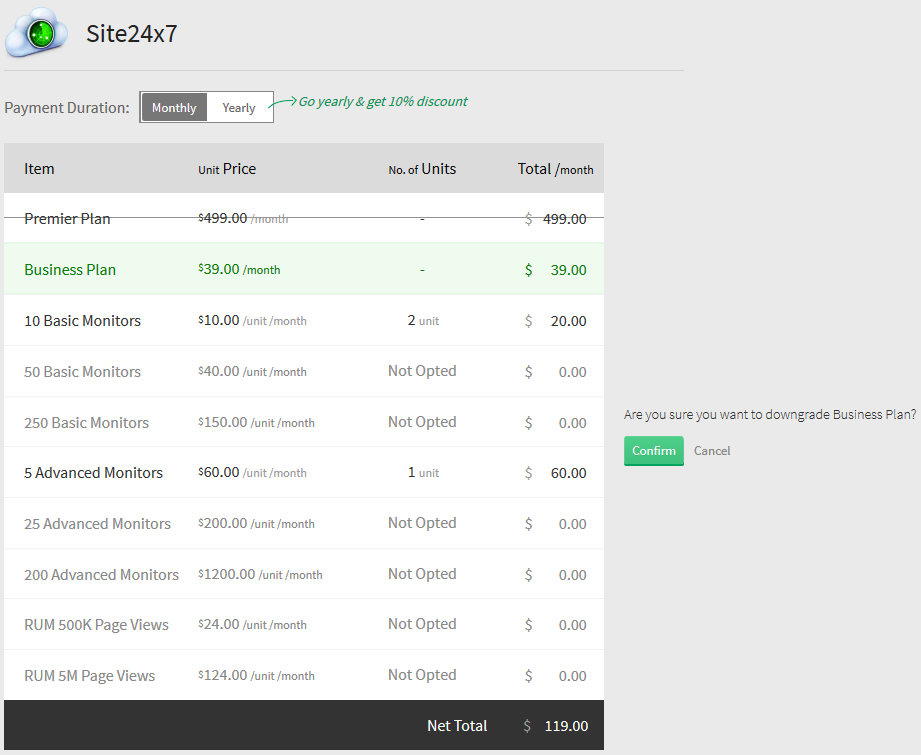This screenshot has height=755, width=921.
Task: Select the Business Plan row
Action: click(x=70, y=270)
